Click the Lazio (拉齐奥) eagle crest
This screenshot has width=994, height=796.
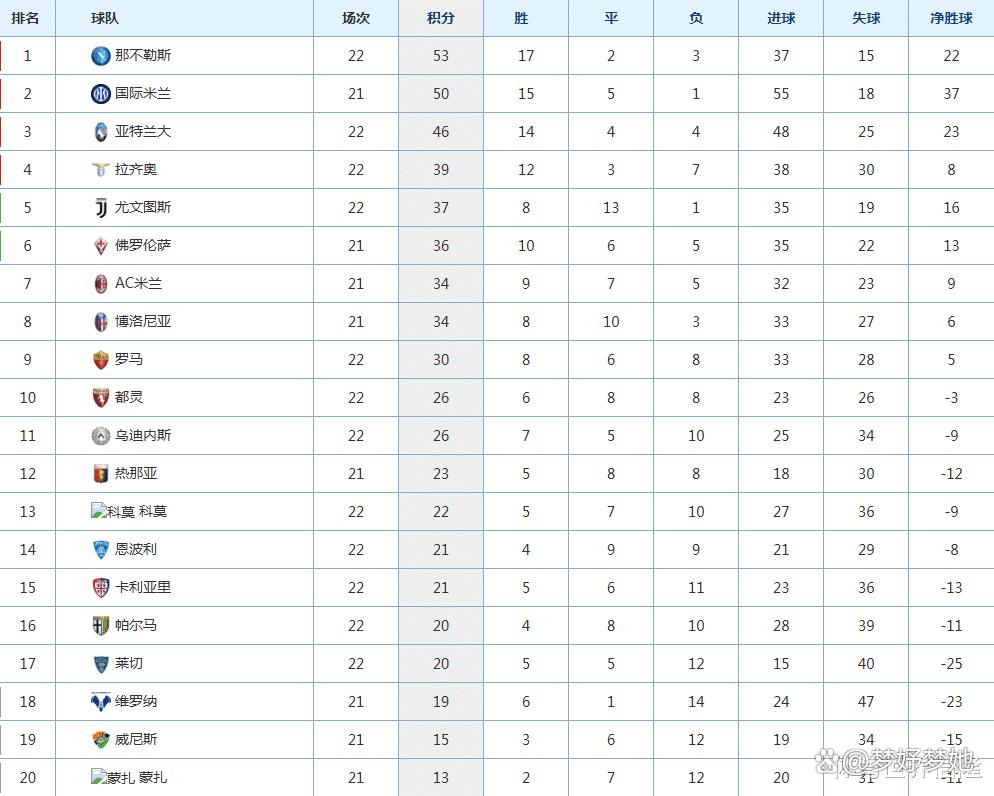pos(101,170)
